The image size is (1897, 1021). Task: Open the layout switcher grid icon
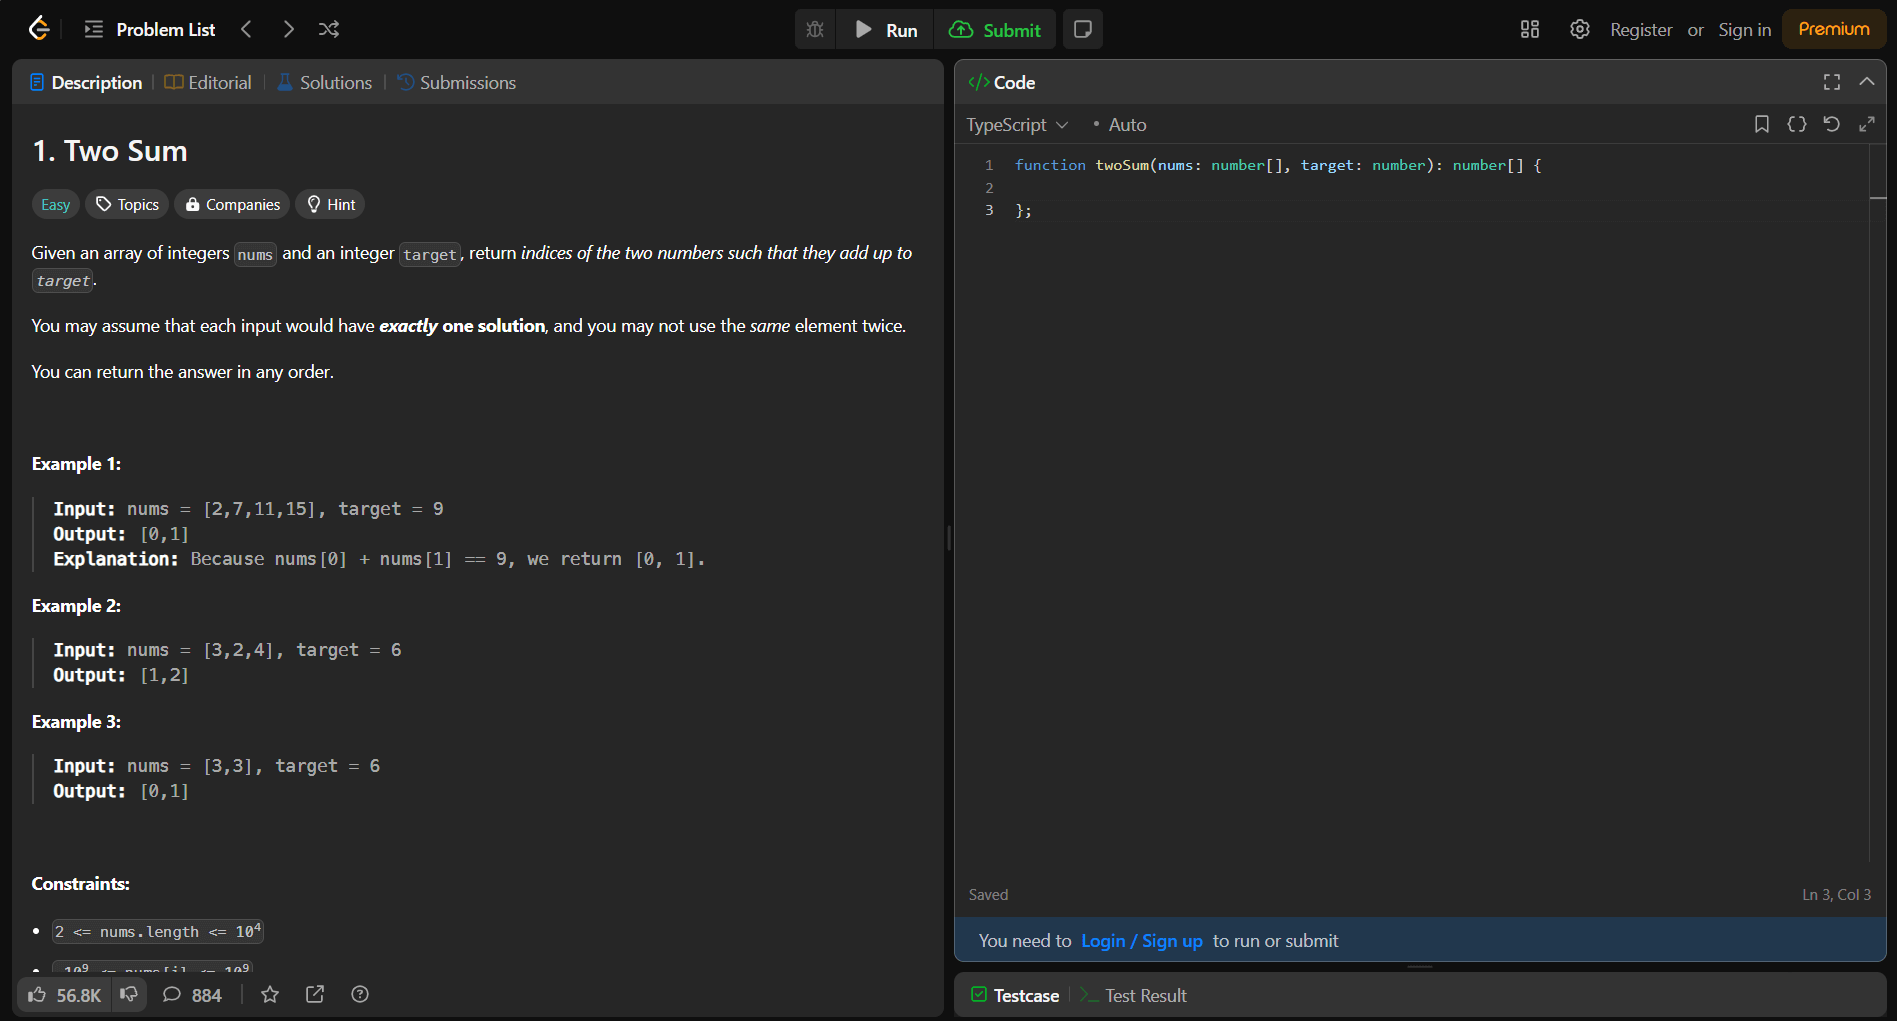(1529, 29)
